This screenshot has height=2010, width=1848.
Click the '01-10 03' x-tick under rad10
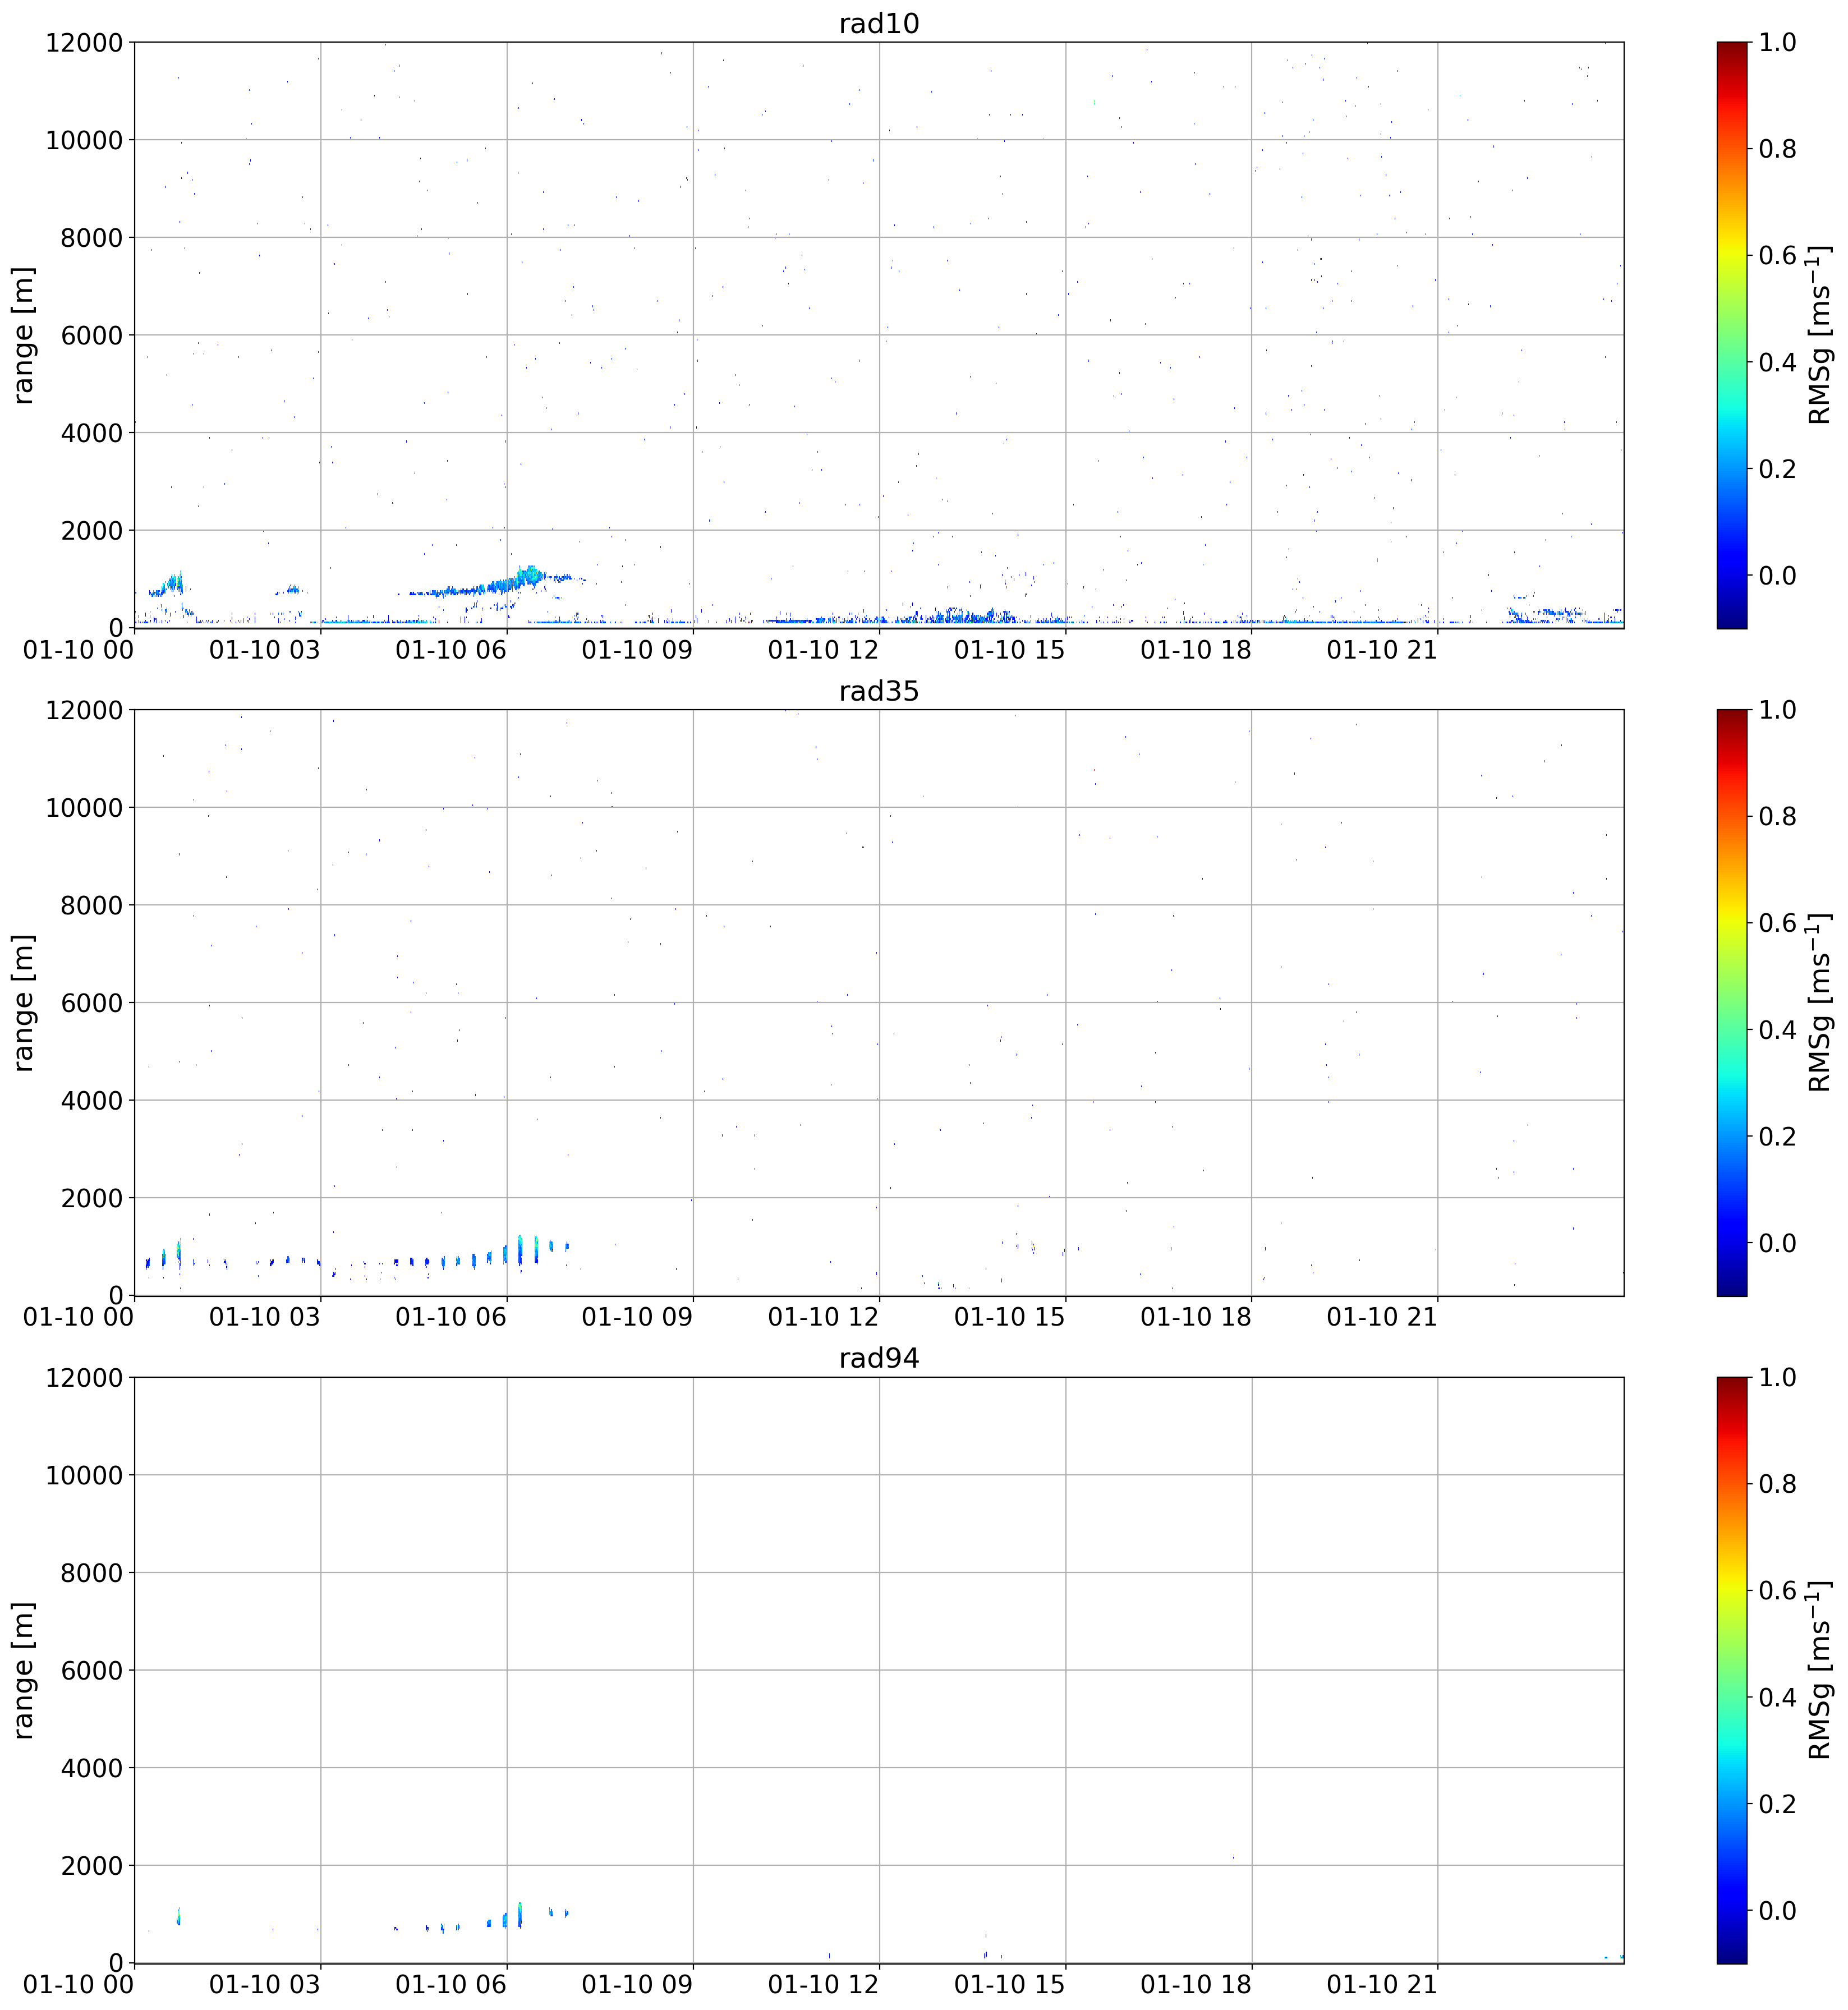tap(264, 650)
